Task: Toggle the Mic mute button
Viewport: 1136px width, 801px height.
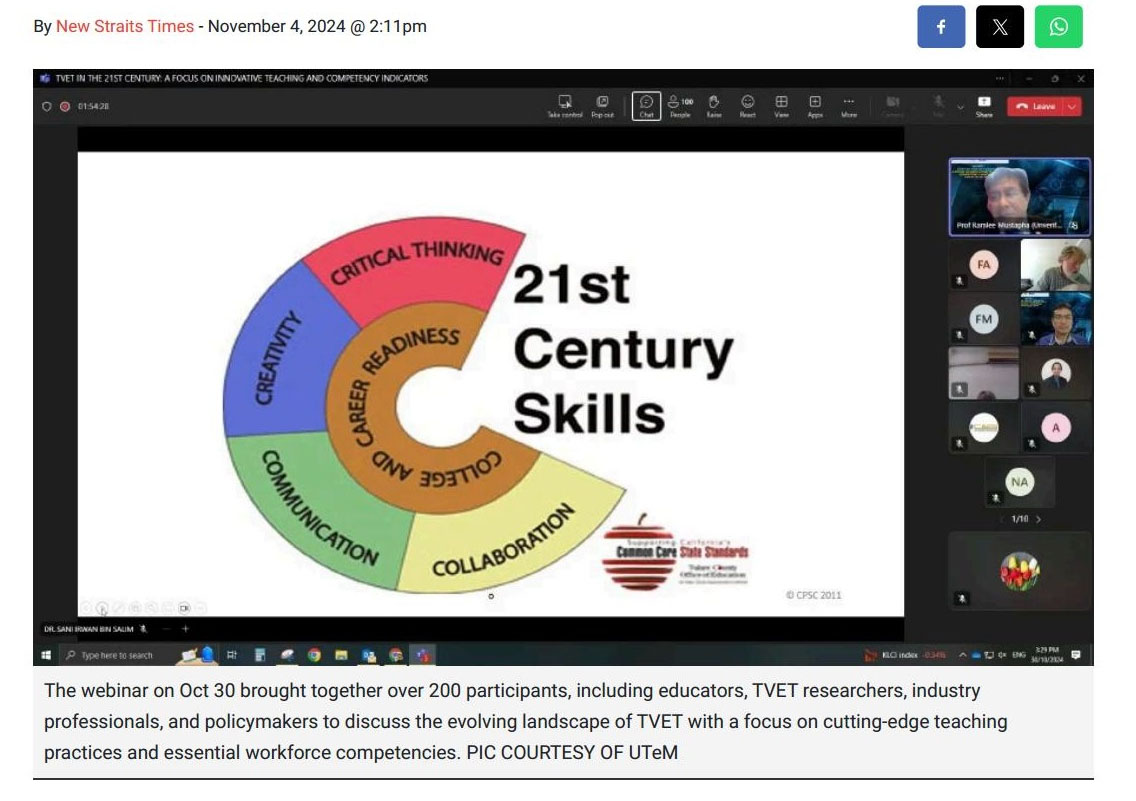Action: (x=939, y=104)
